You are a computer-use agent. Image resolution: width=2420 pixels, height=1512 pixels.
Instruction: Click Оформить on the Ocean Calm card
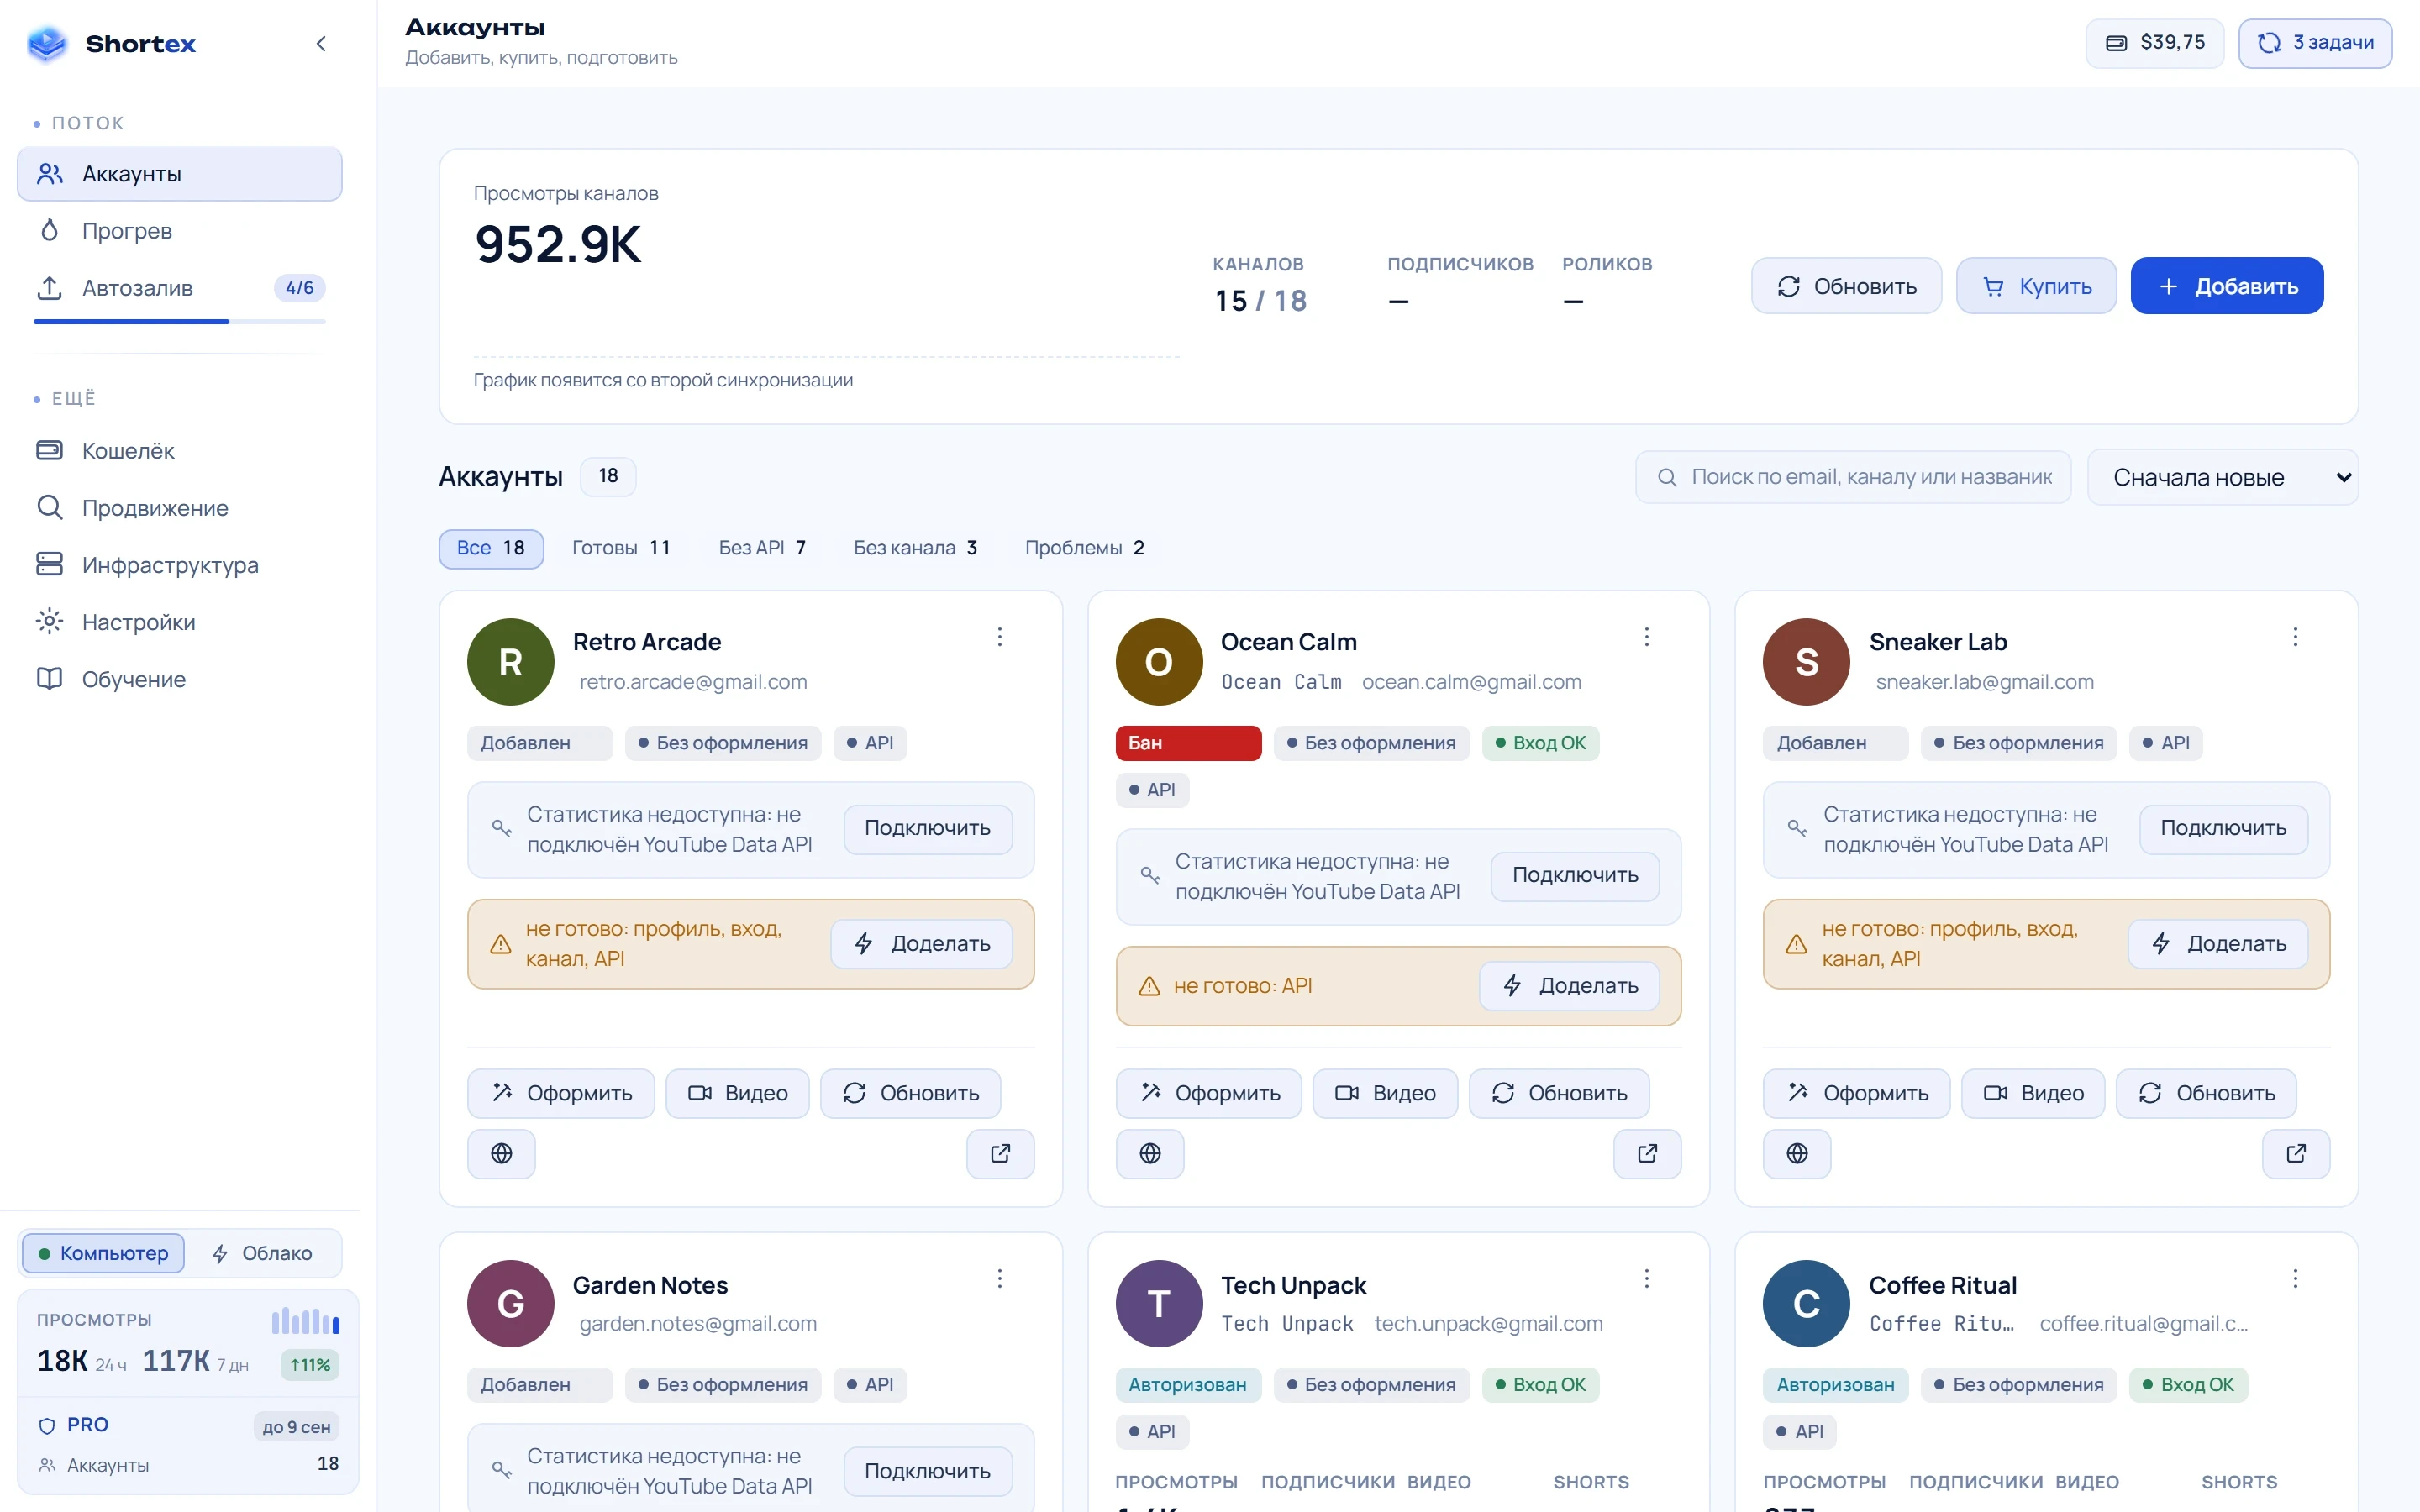click(x=1208, y=1094)
